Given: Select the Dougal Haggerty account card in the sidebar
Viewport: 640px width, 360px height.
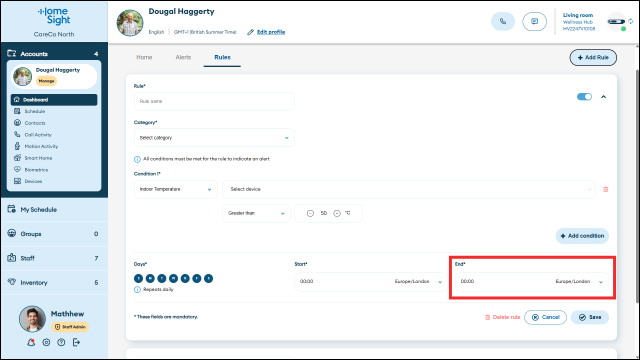Looking at the screenshot, I should point(54,76).
